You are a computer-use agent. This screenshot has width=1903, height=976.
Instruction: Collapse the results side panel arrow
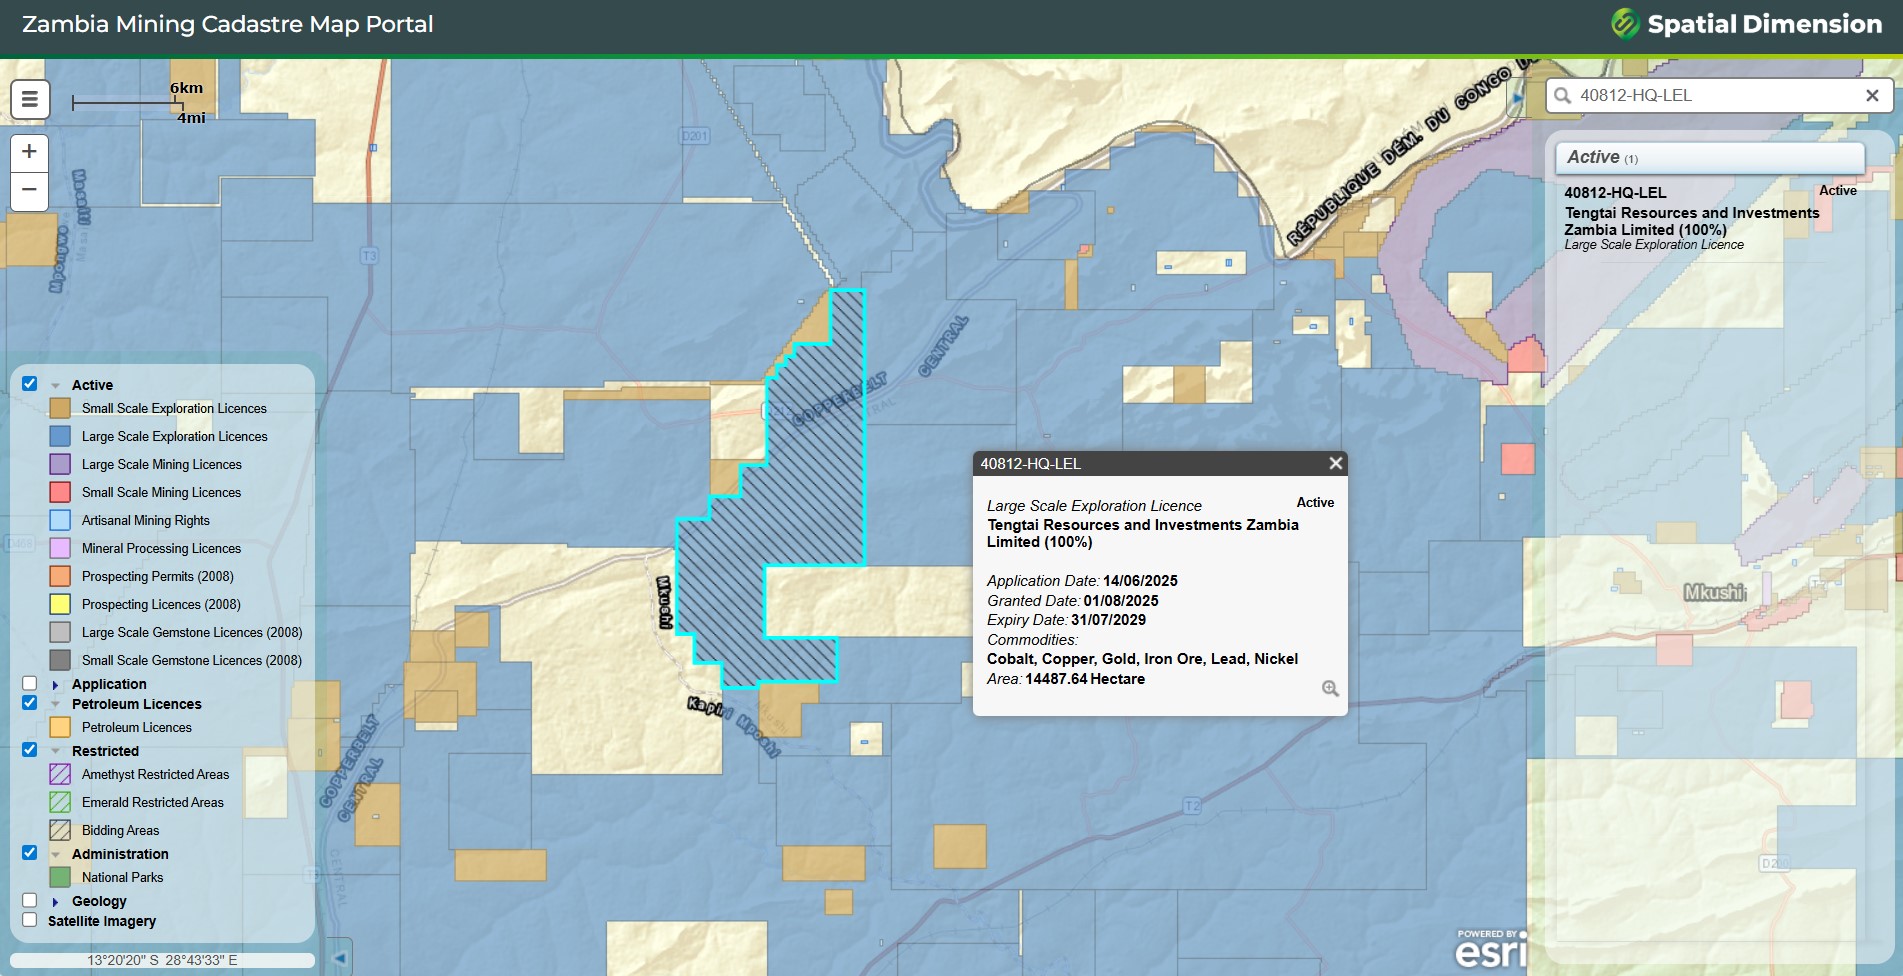coord(1517,98)
